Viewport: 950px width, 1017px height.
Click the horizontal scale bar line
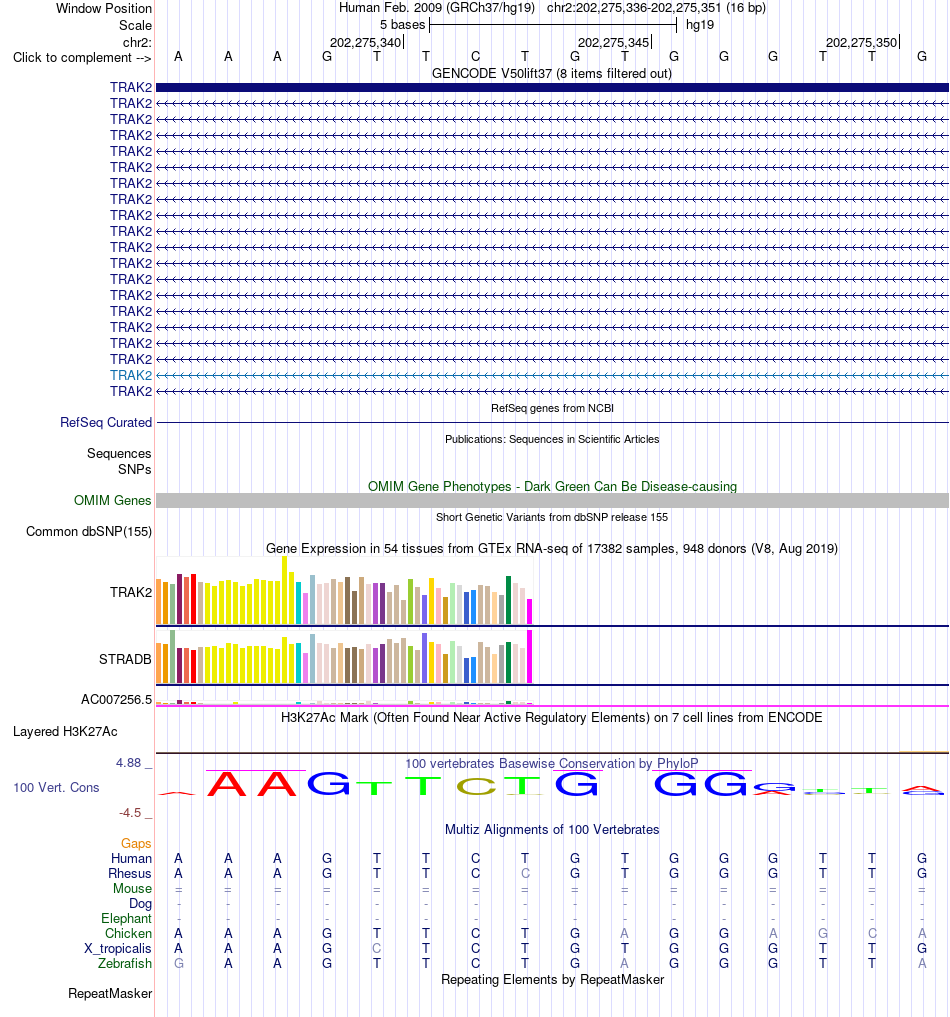[552, 25]
